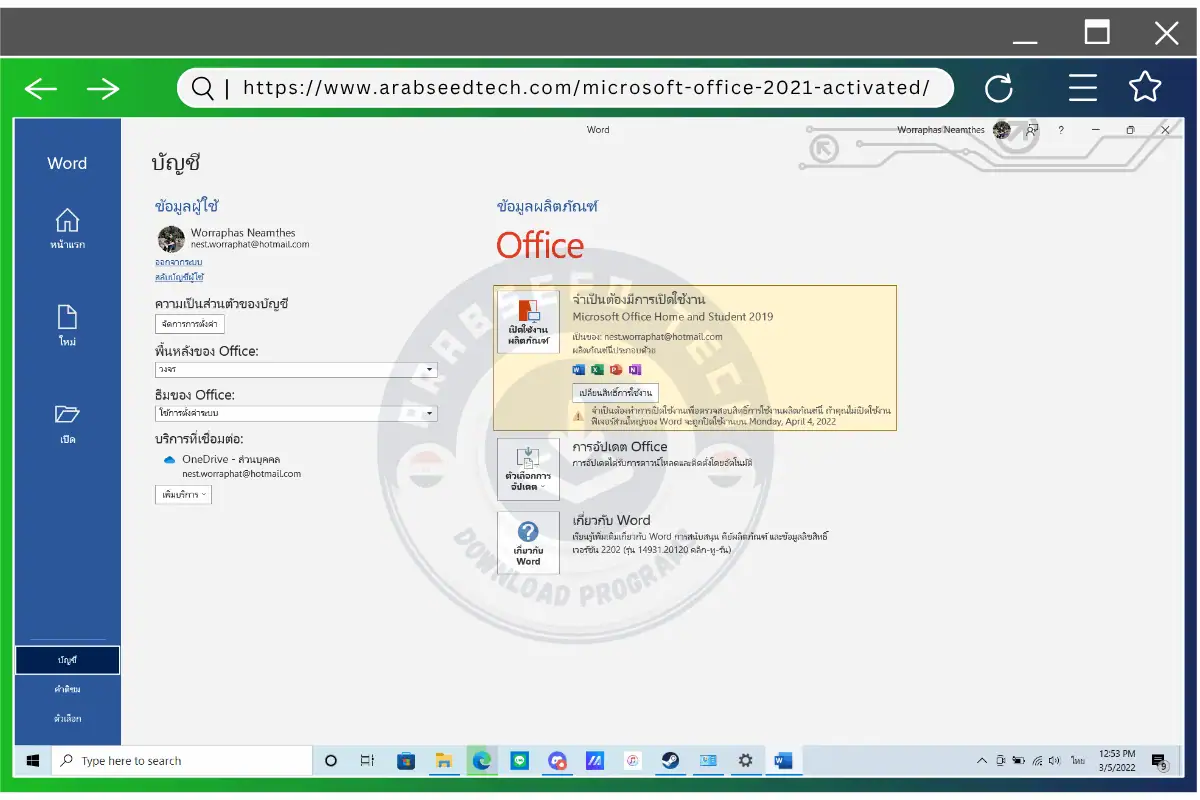Click the Sign out link under user name

pos(178,262)
